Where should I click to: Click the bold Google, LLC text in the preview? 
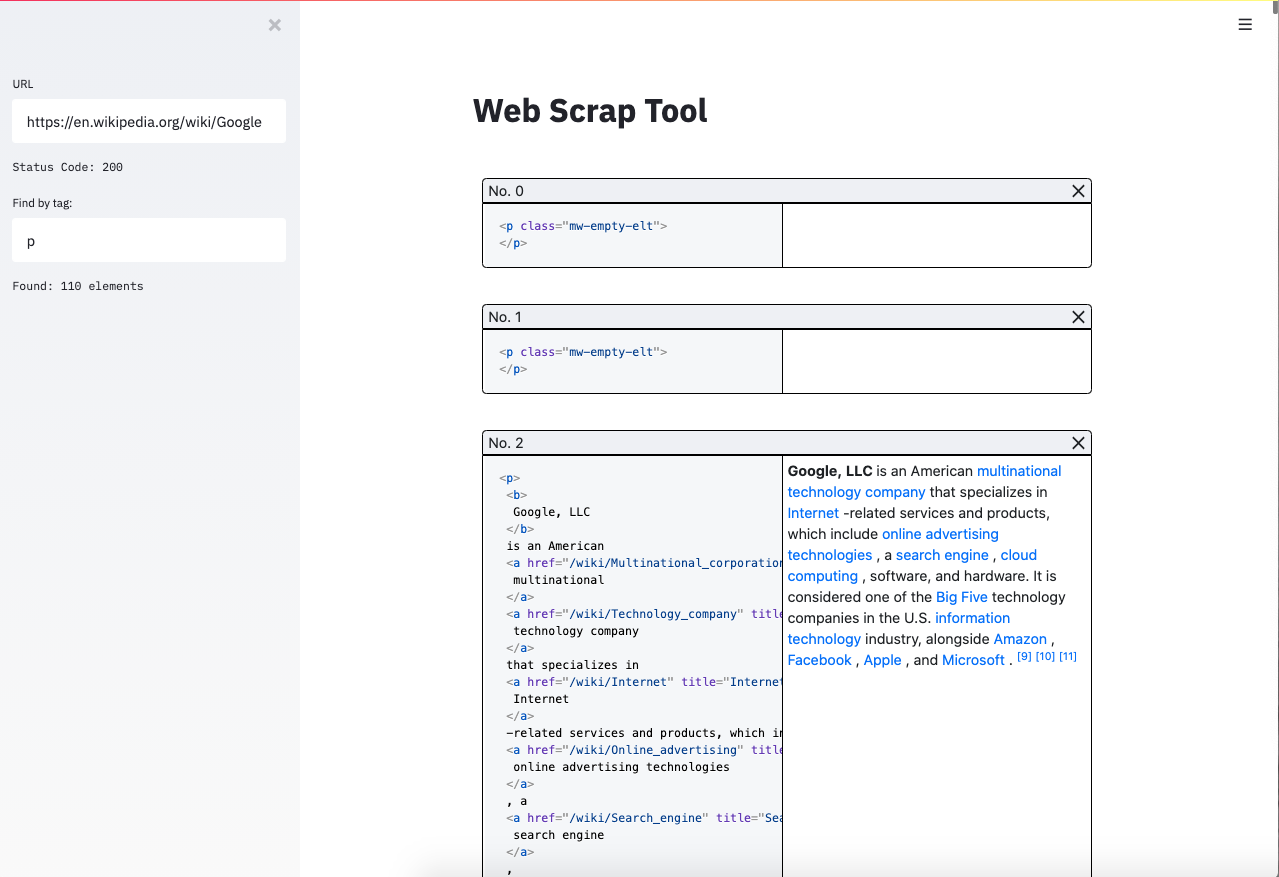(830, 471)
